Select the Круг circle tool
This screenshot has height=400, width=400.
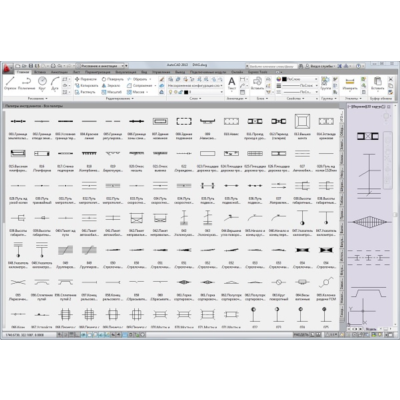pyautogui.click(x=42, y=83)
